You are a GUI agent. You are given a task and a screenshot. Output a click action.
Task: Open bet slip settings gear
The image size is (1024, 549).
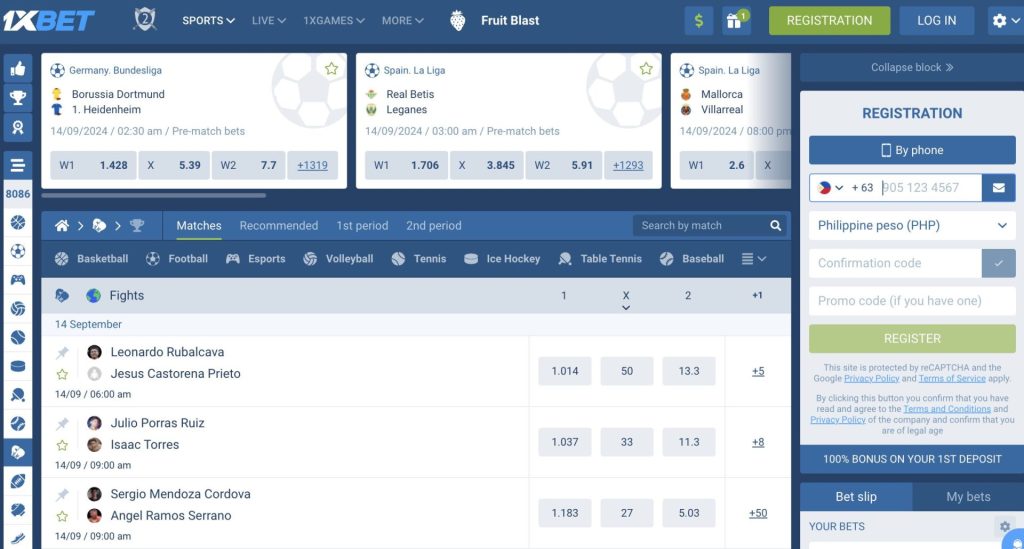click(1005, 526)
